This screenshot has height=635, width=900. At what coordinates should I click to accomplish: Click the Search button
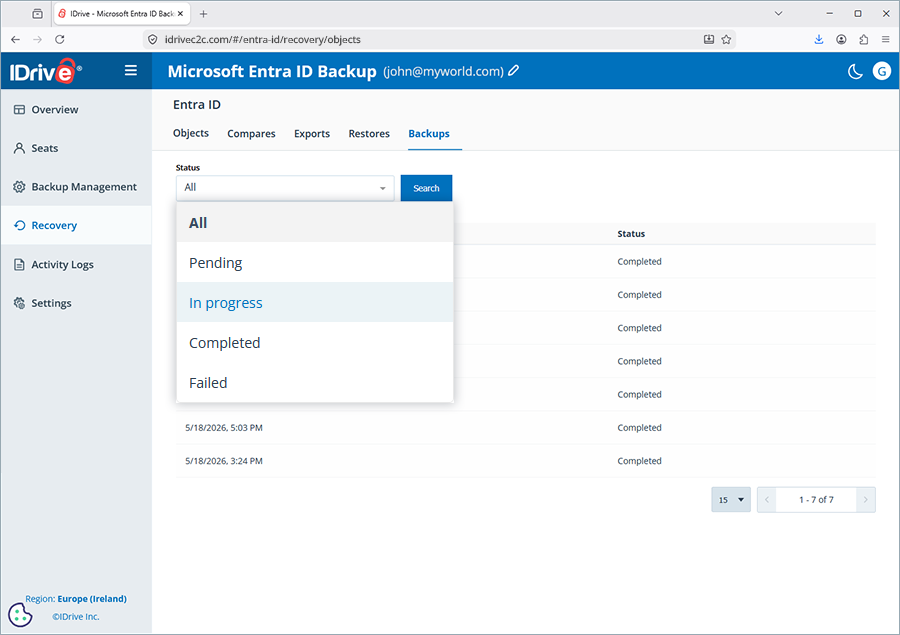(426, 188)
